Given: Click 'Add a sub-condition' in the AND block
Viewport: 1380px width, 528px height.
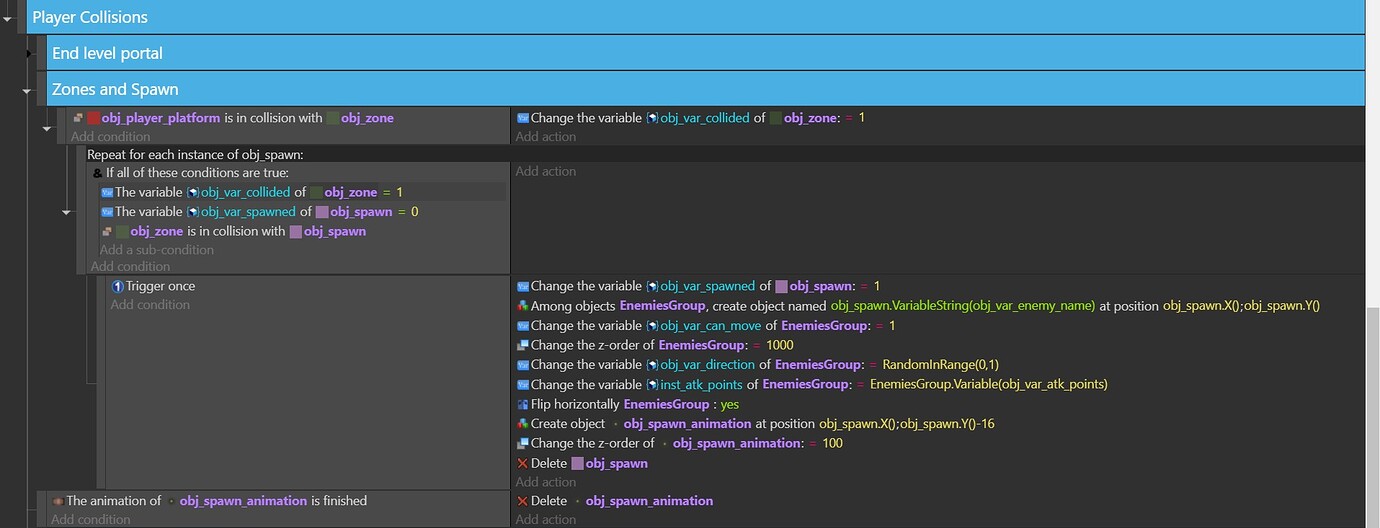Looking at the screenshot, I should (x=157, y=250).
